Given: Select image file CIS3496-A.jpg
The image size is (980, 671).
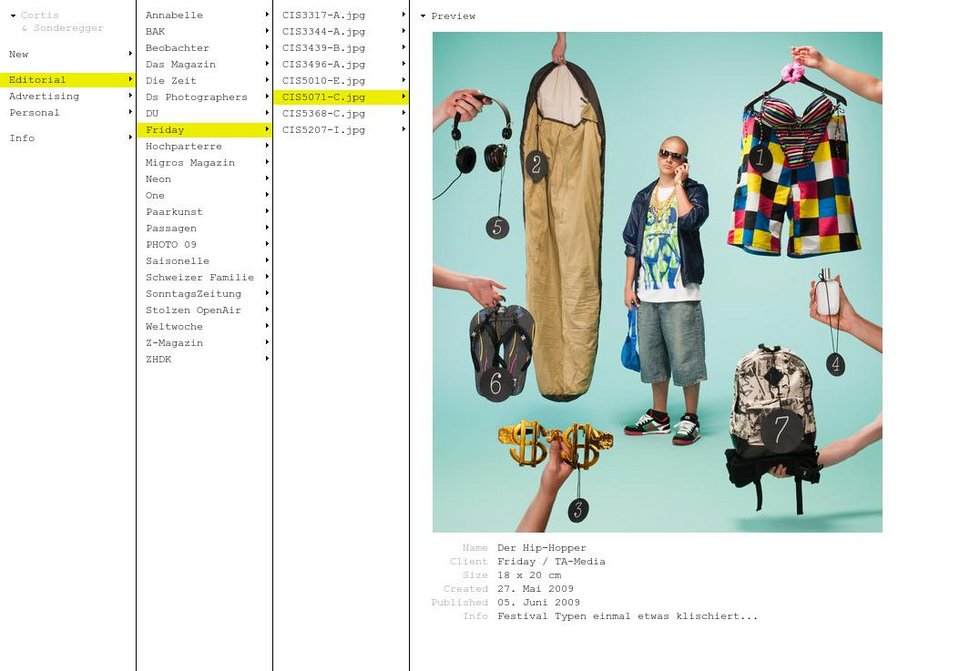Looking at the screenshot, I should (x=323, y=64).
